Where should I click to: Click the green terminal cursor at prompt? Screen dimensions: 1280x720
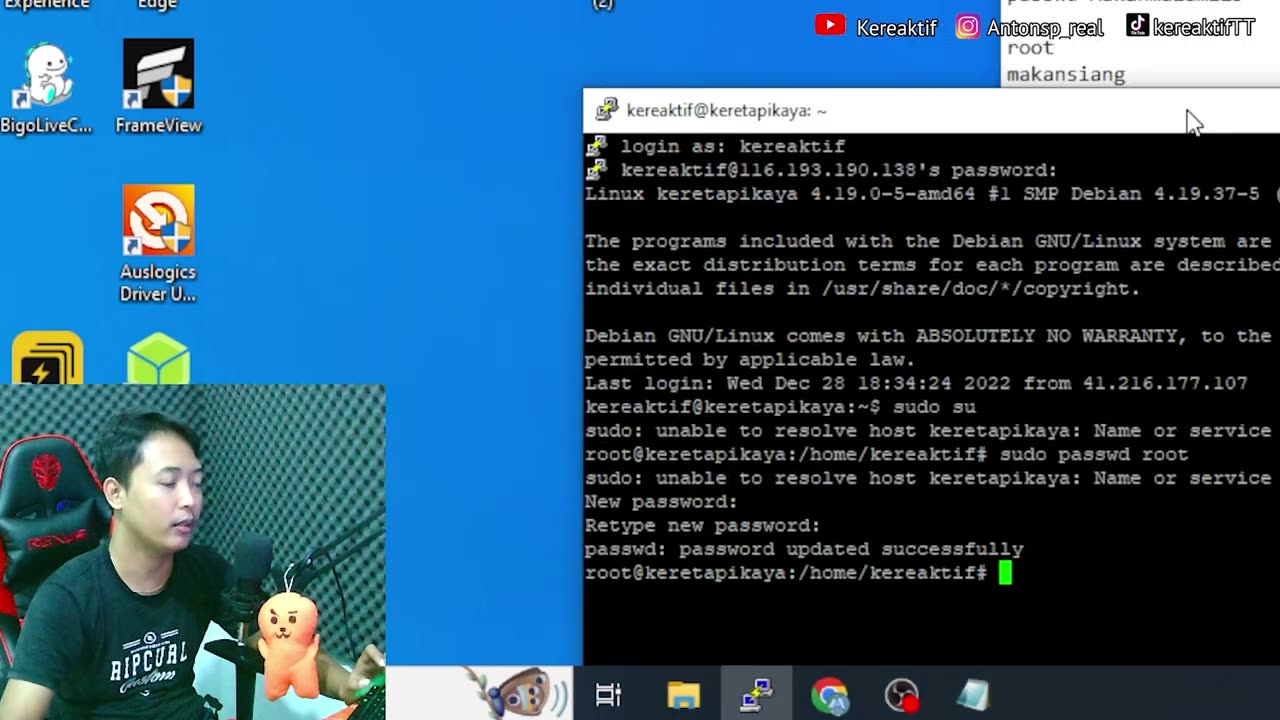point(1005,572)
